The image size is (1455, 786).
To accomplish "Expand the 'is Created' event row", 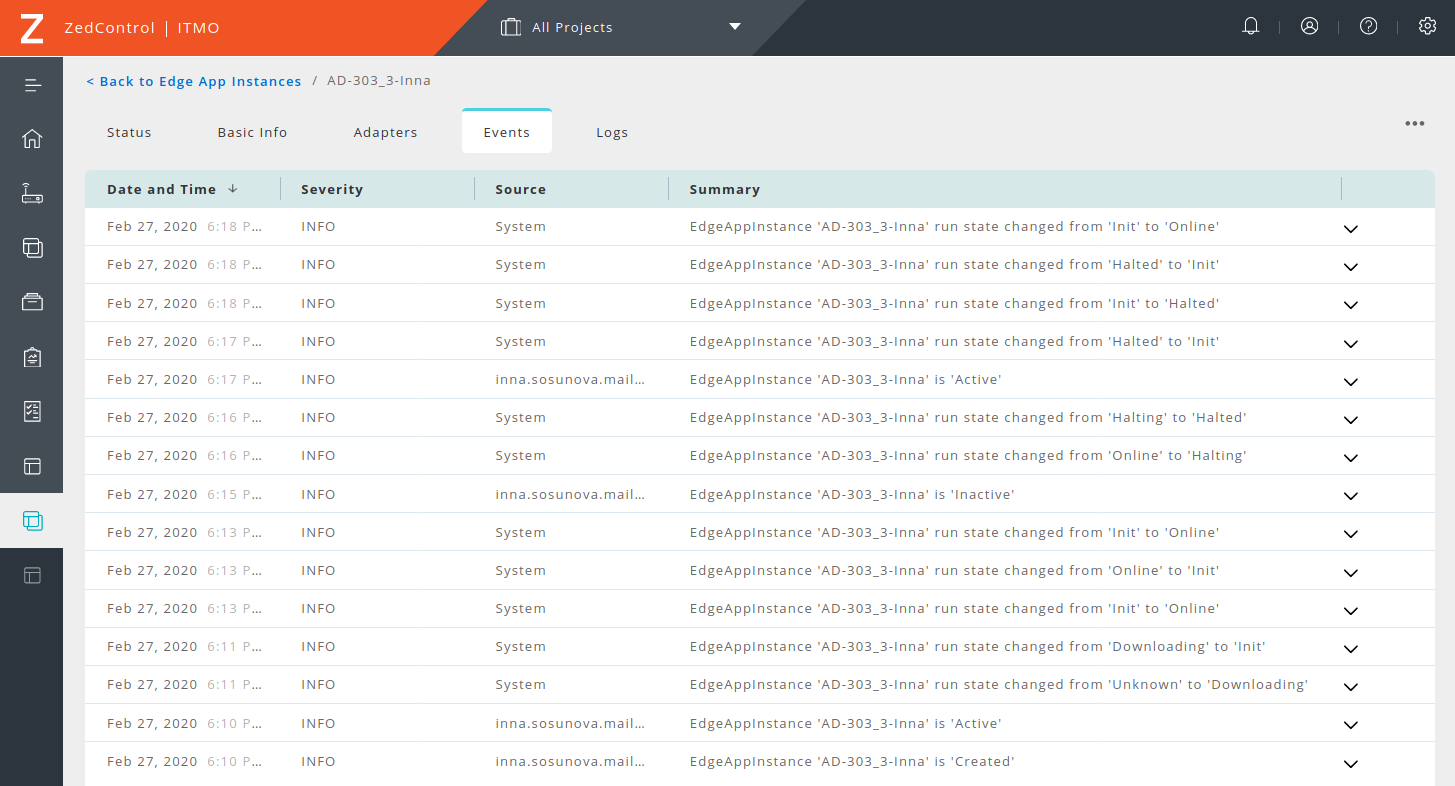I will [x=1350, y=764].
